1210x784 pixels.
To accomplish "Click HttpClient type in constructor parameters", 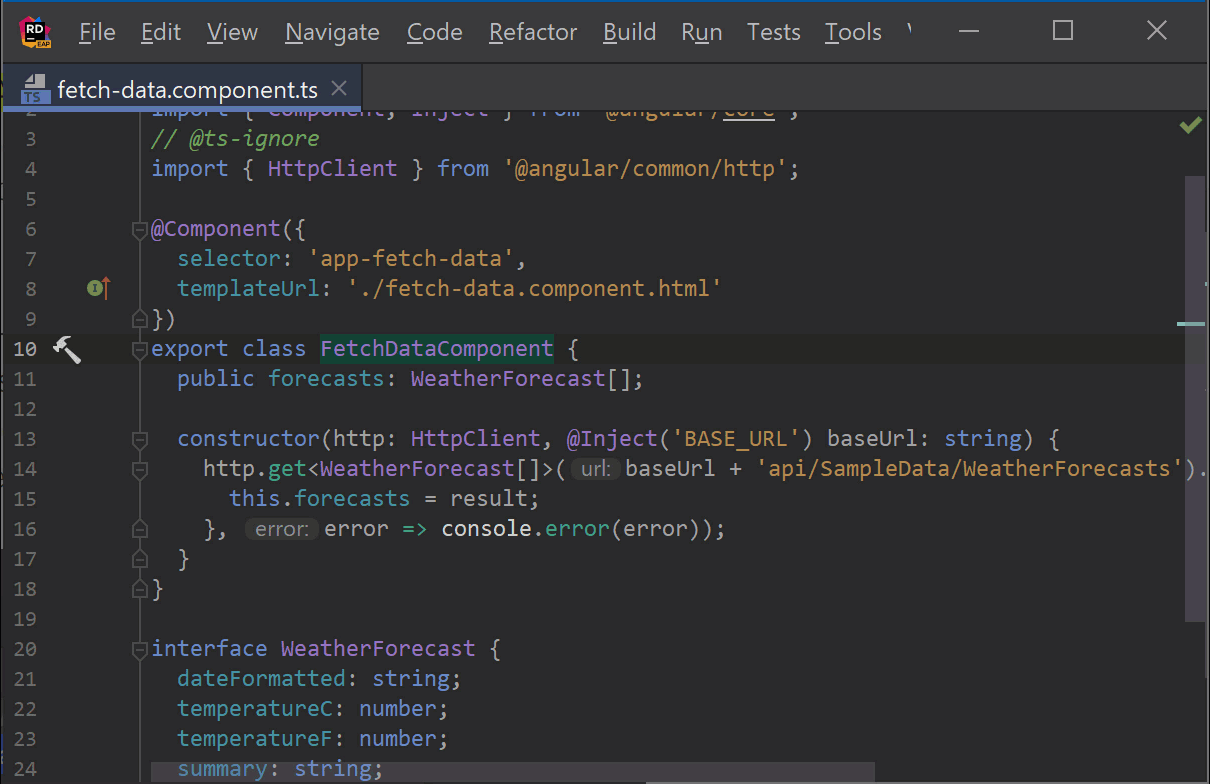I will 475,439.
